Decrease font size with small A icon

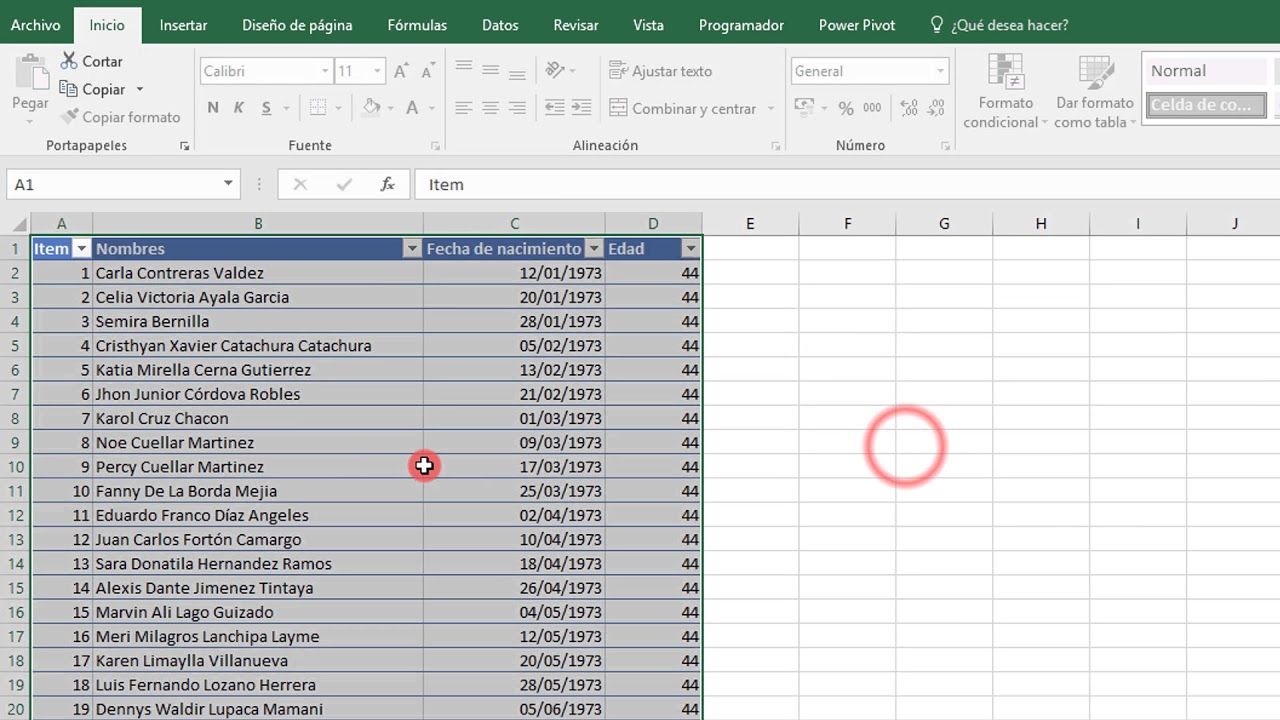428,71
